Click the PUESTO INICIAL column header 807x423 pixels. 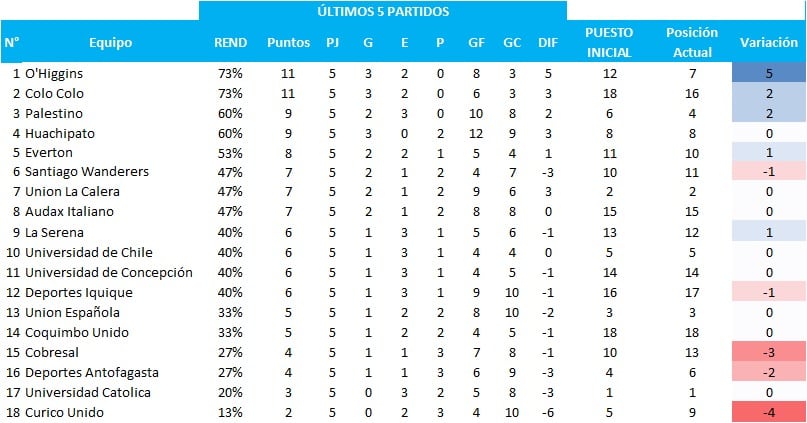(x=609, y=42)
